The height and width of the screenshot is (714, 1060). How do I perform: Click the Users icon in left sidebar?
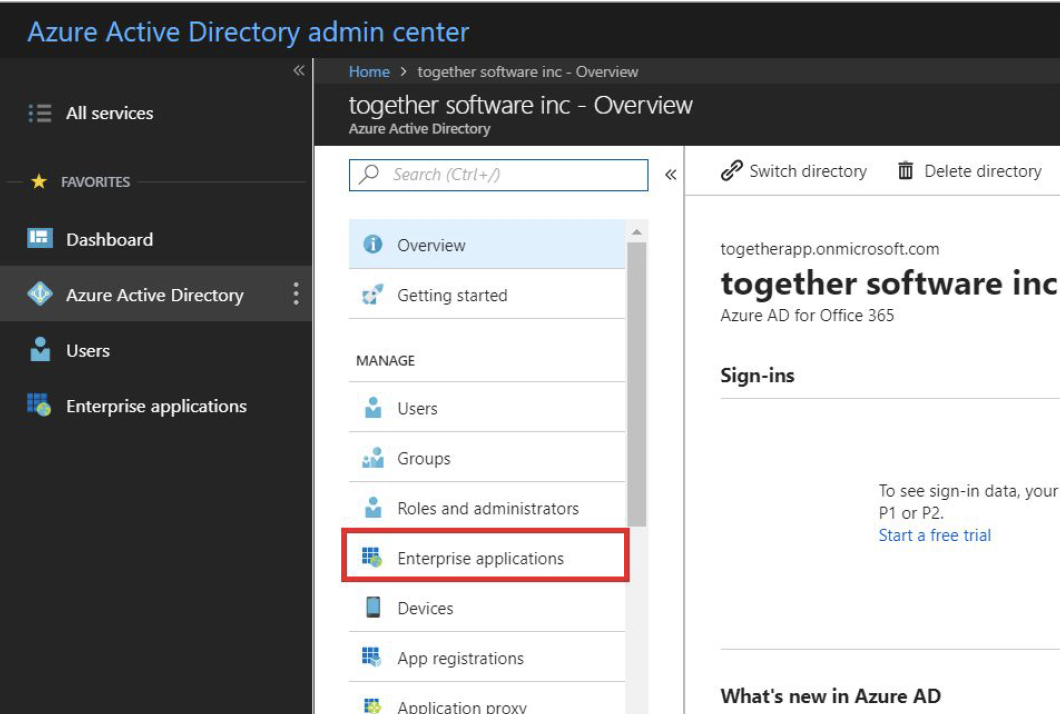click(40, 350)
